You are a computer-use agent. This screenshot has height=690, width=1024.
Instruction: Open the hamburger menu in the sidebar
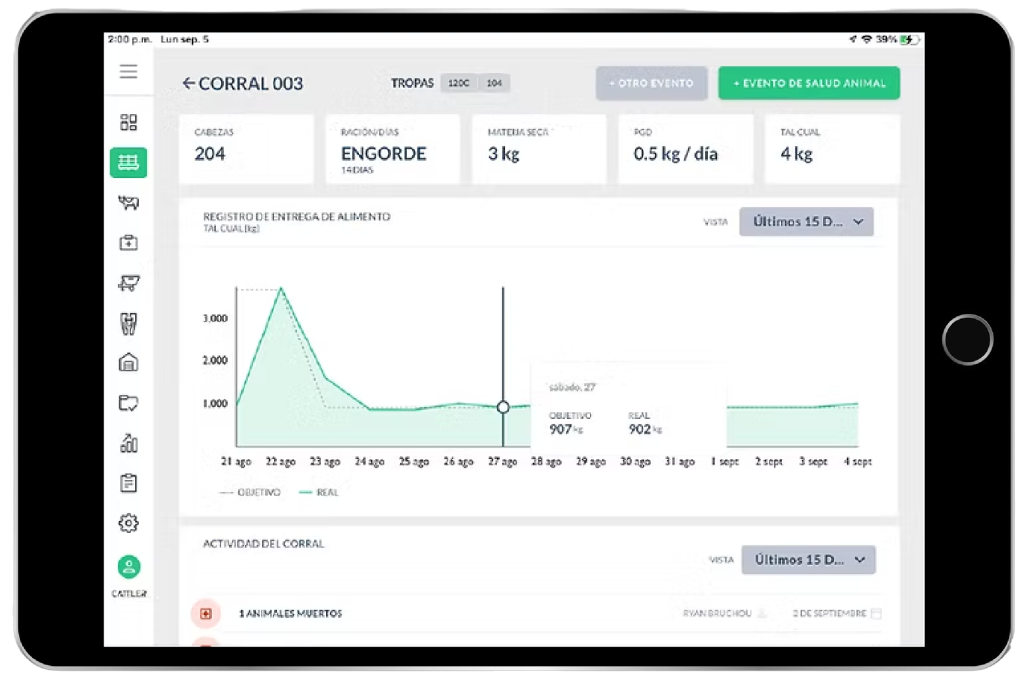pyautogui.click(x=128, y=72)
